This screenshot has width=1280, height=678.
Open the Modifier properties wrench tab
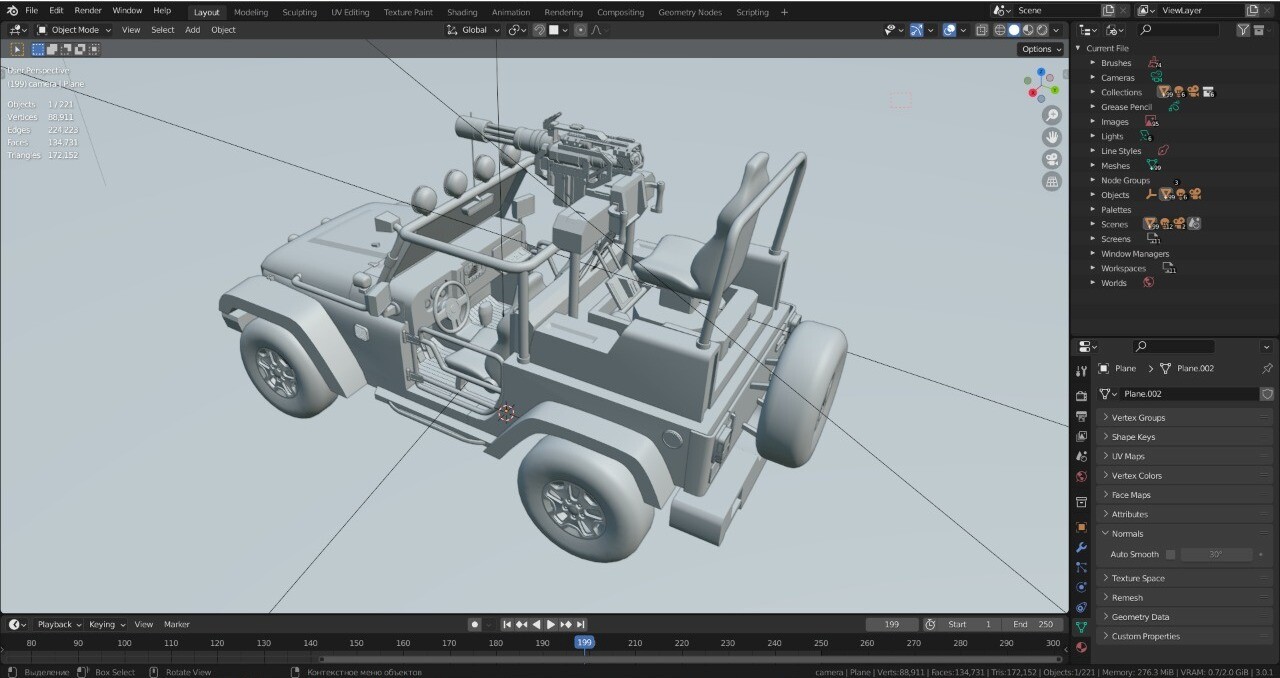(x=1081, y=548)
